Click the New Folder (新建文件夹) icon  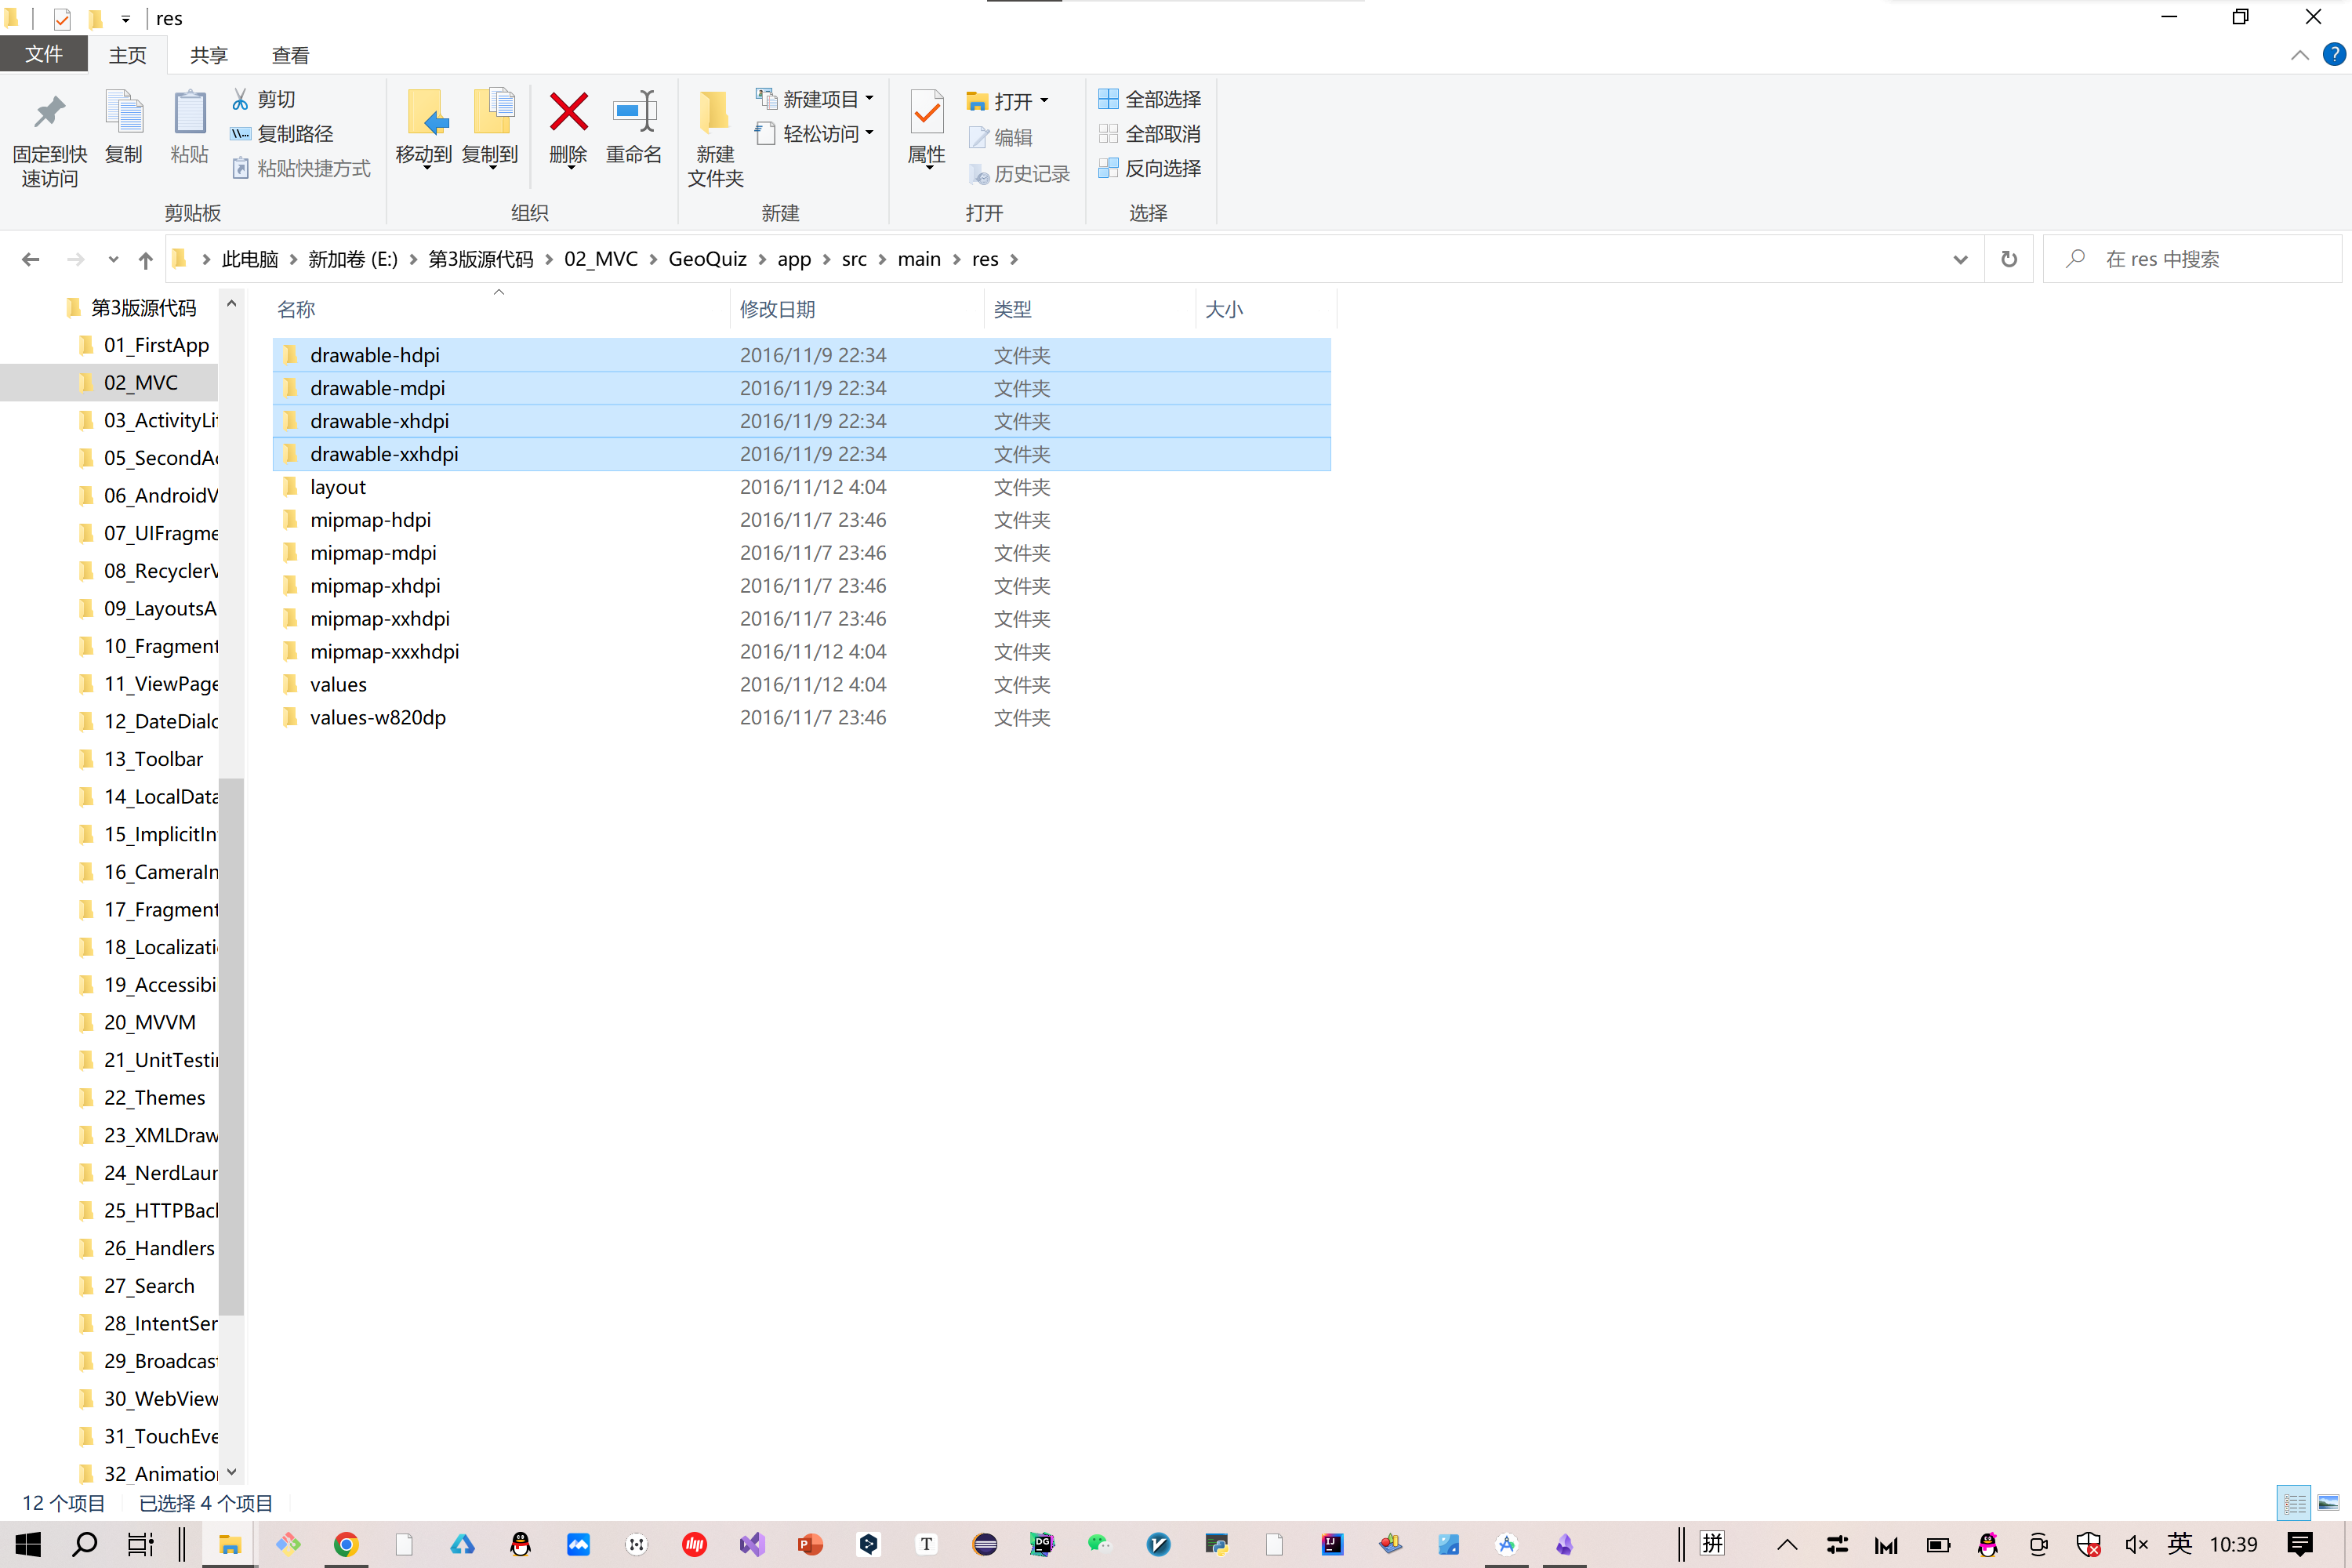714,112
